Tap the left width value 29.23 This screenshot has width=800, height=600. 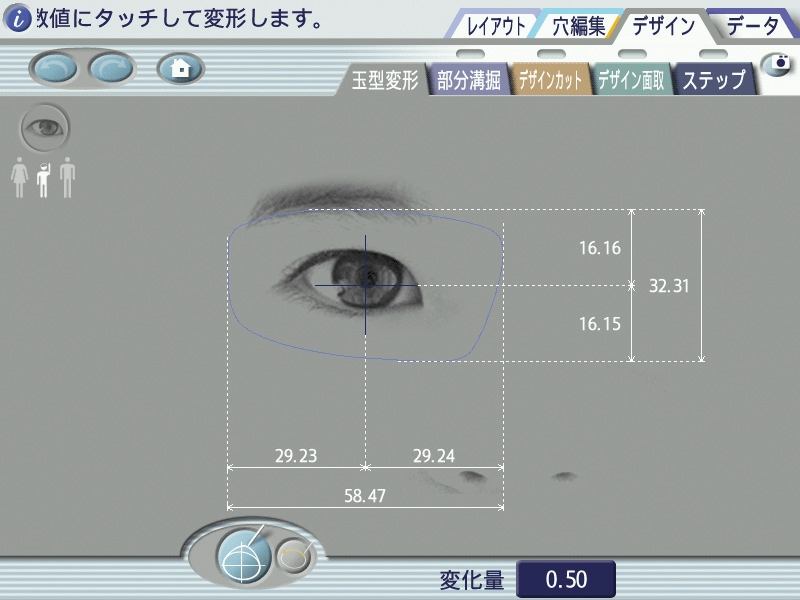coord(296,455)
